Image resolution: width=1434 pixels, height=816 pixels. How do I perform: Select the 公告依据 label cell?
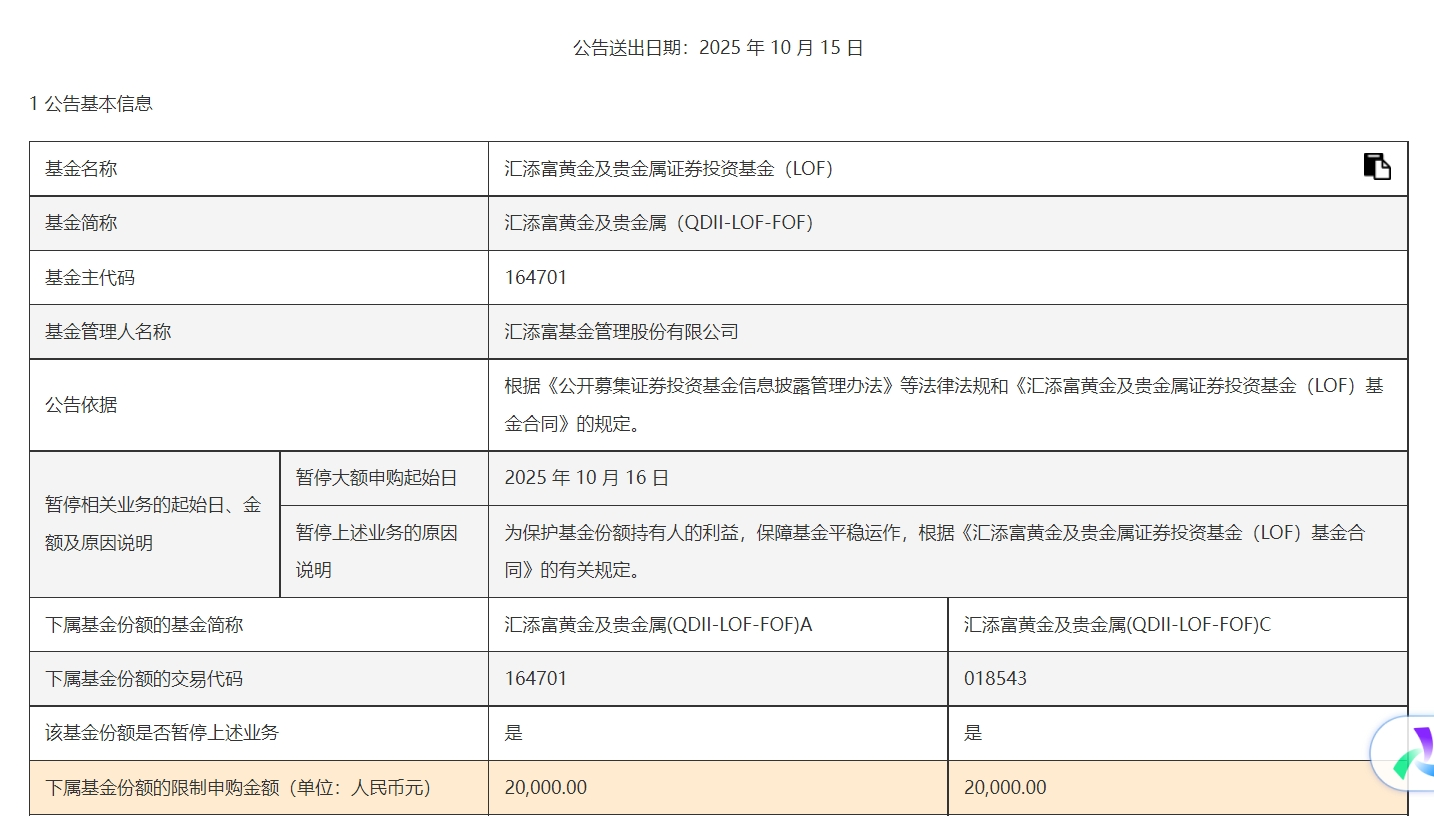coord(259,405)
